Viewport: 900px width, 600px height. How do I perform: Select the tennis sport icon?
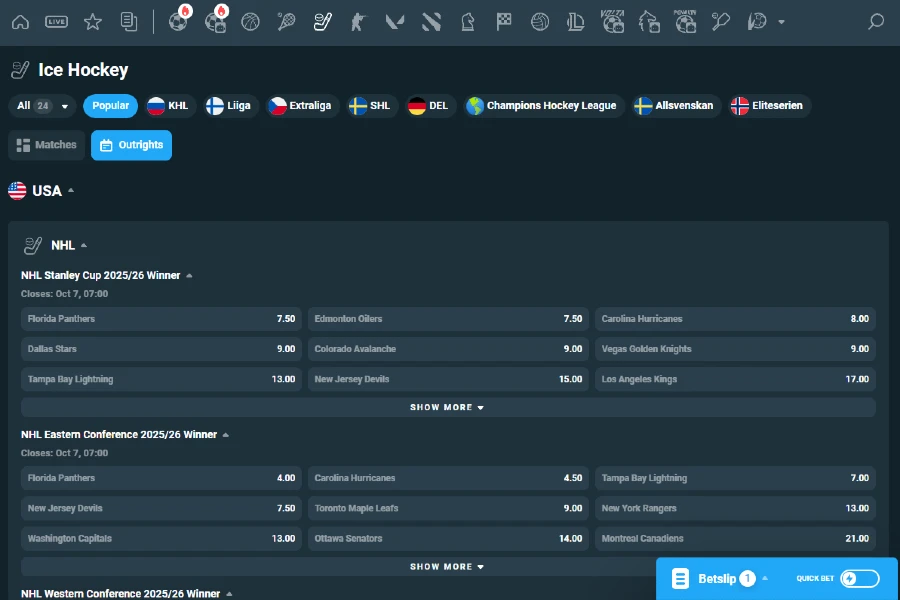(x=287, y=21)
